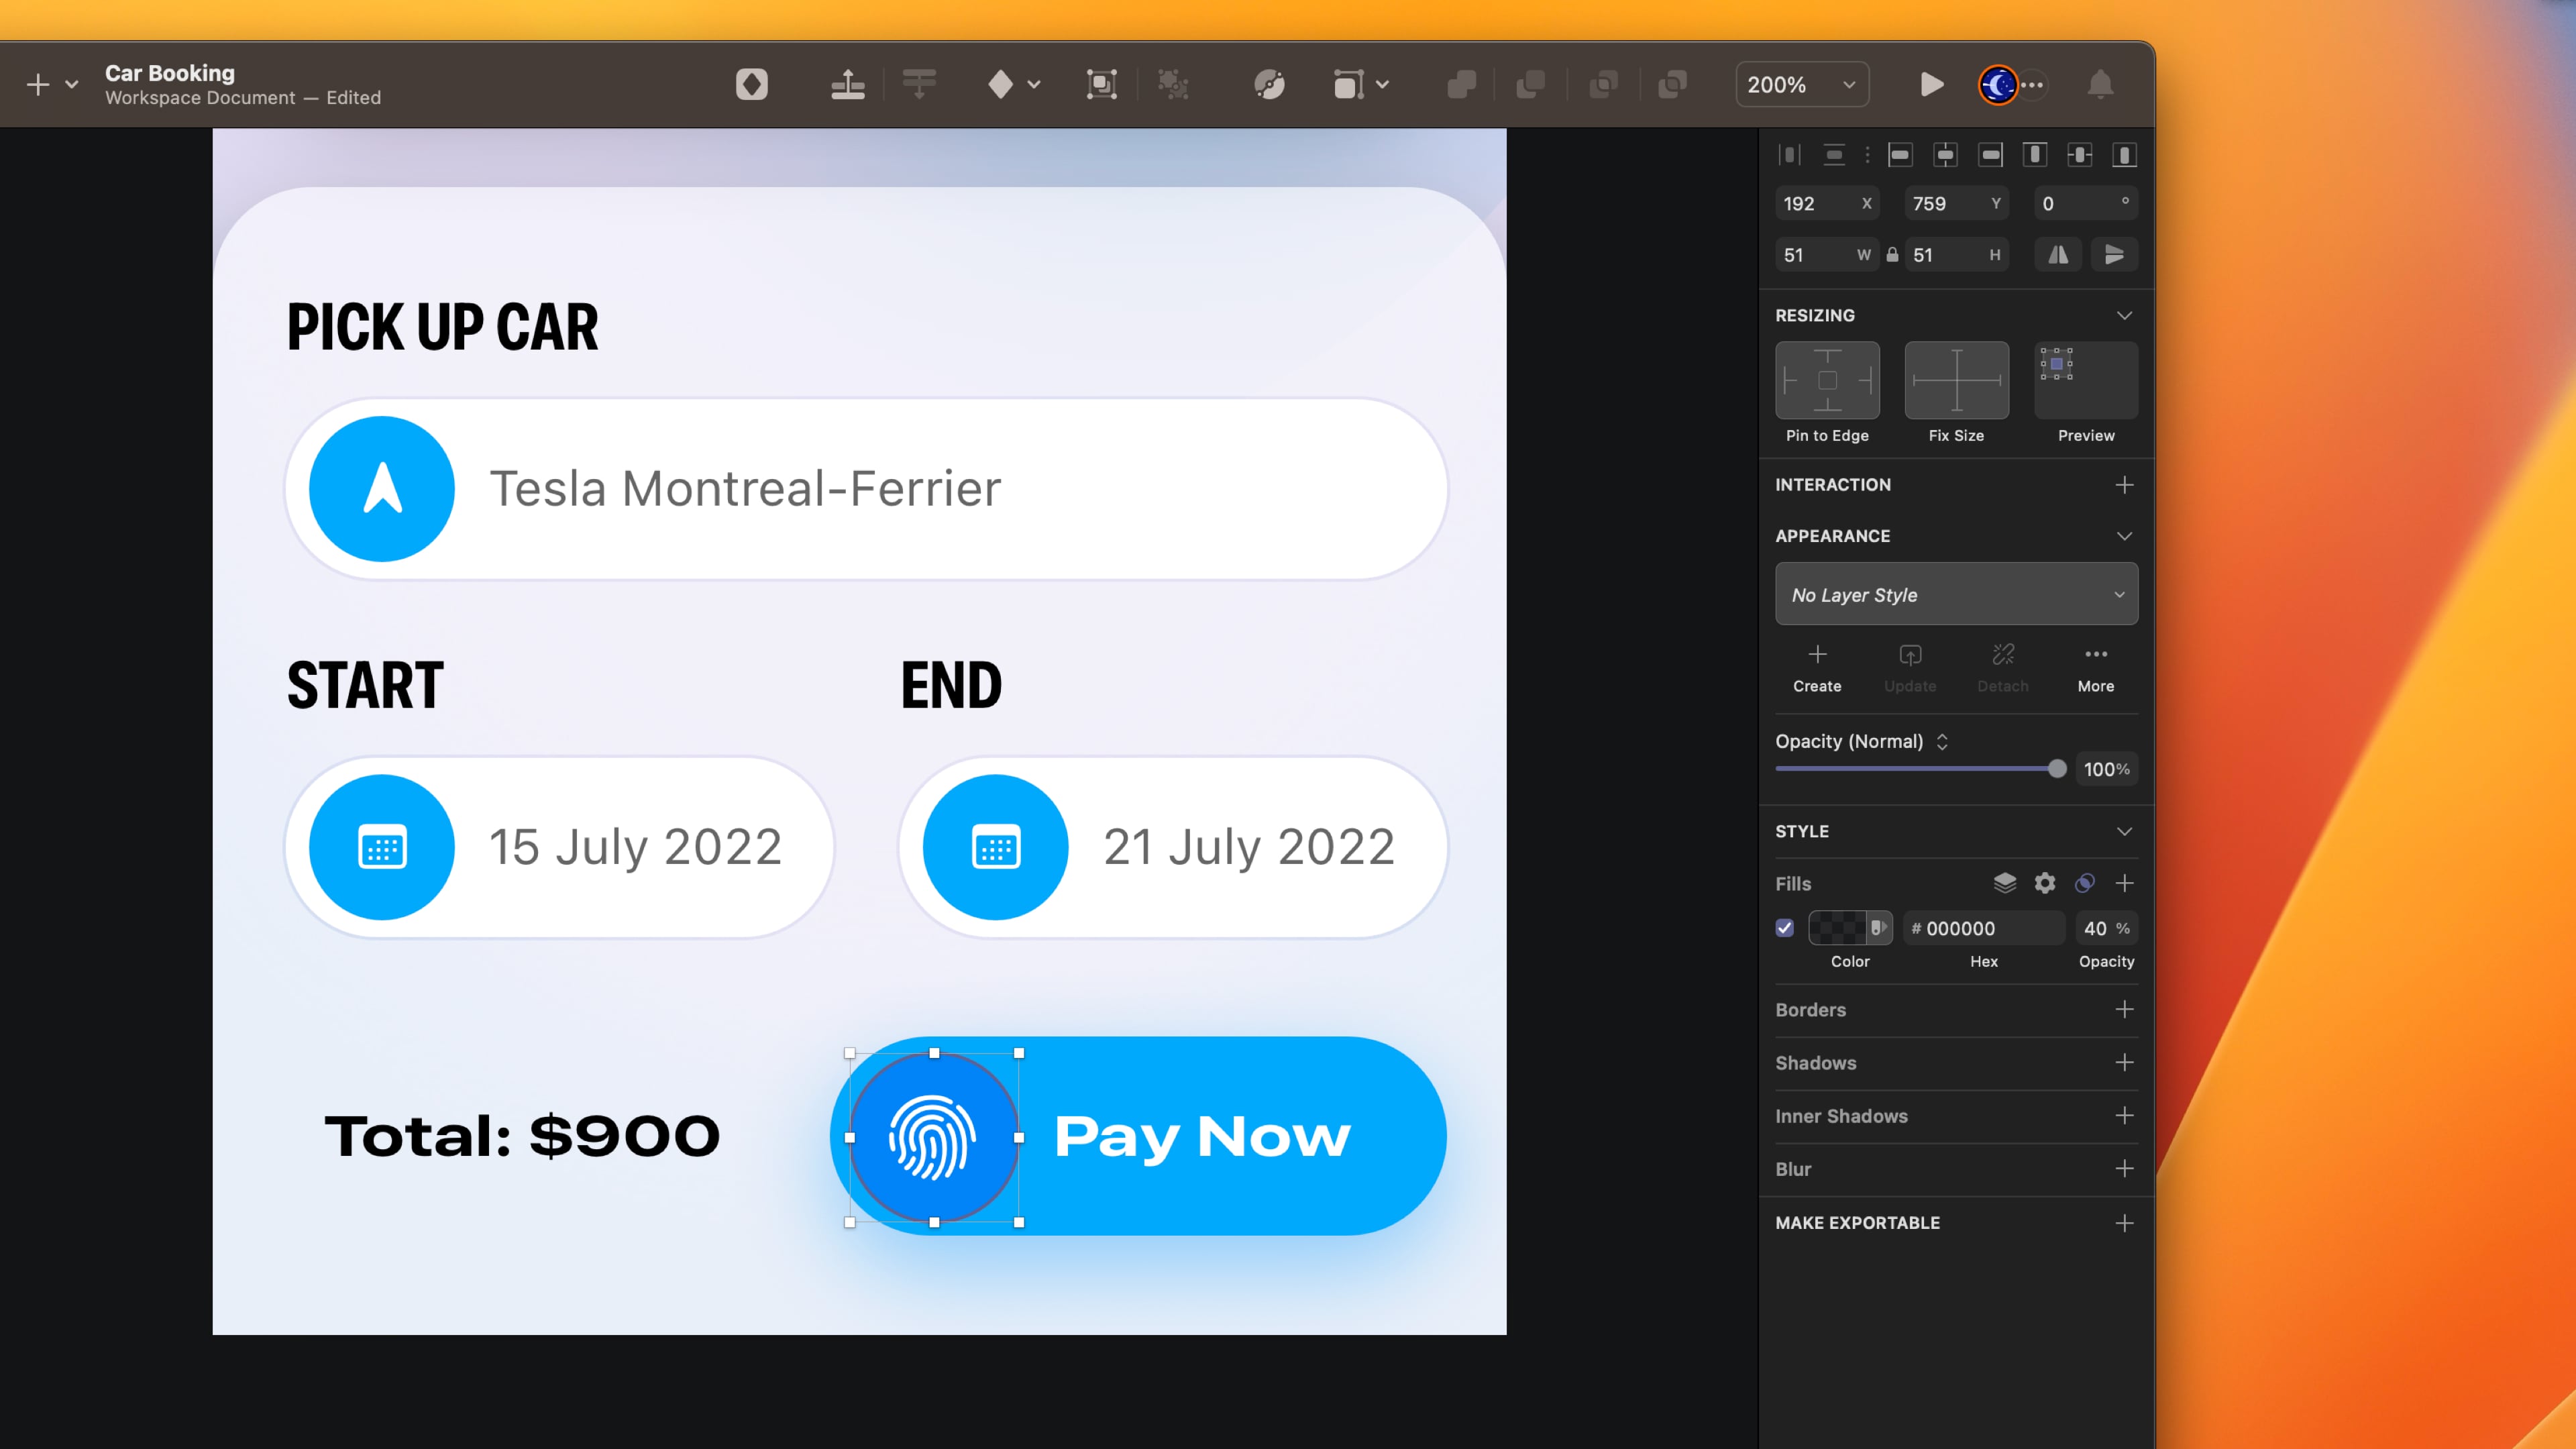Disable the Fills checkbox
Screen dimensions: 2576x1449
coord(1785,928)
